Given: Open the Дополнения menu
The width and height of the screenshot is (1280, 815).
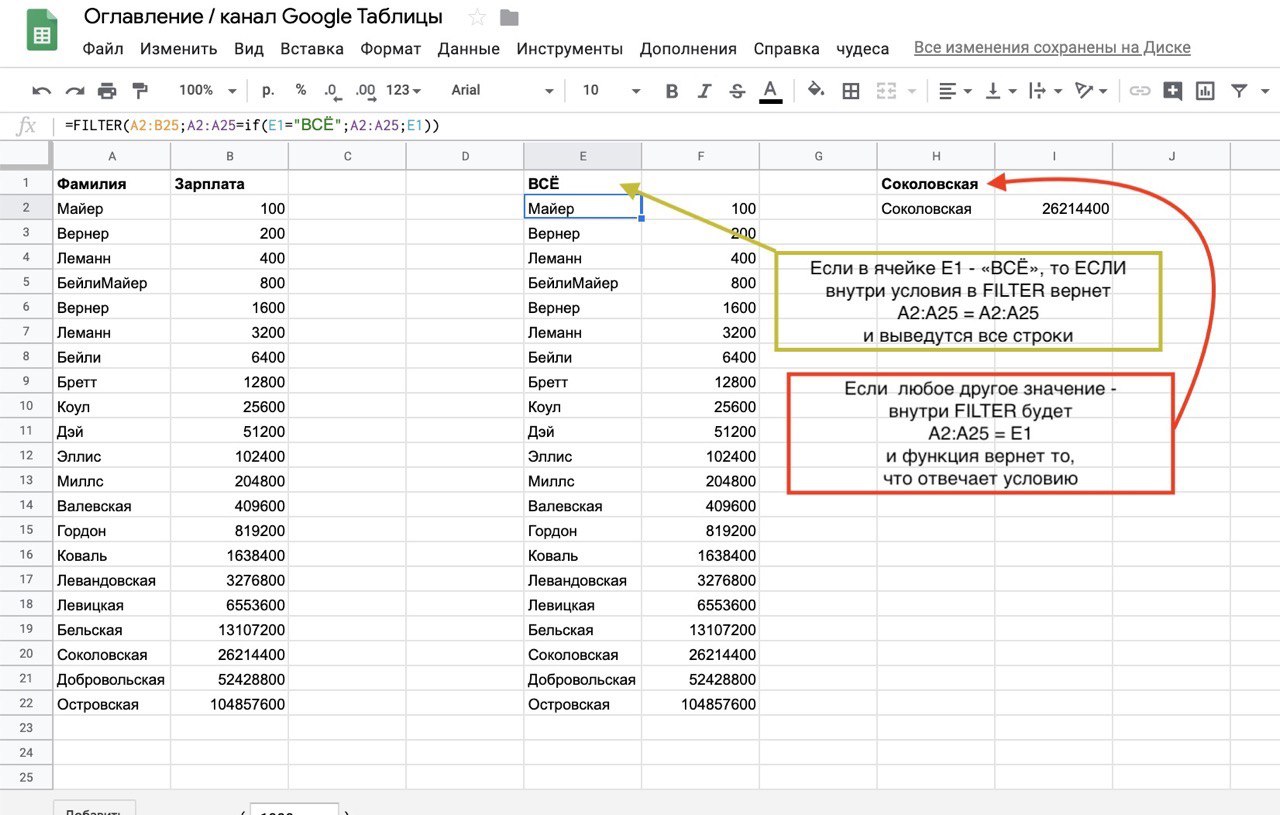Looking at the screenshot, I should point(688,48).
